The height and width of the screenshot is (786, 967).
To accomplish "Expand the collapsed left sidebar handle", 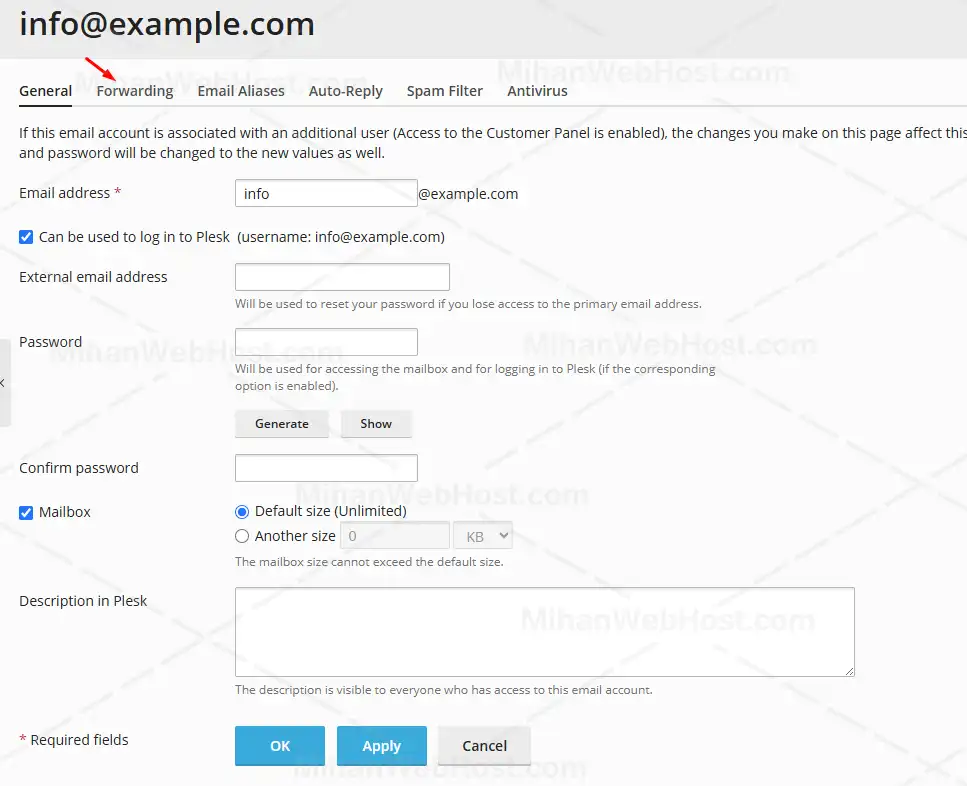I will pyautogui.click(x=4, y=383).
